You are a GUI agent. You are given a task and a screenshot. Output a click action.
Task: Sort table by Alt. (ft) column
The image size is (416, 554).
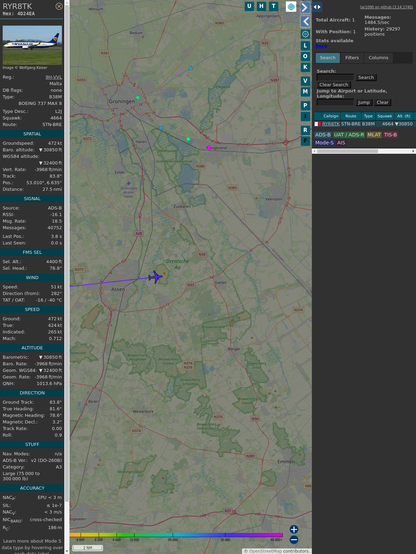click(x=404, y=116)
